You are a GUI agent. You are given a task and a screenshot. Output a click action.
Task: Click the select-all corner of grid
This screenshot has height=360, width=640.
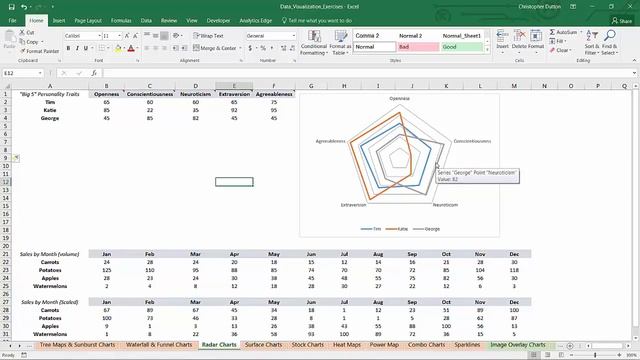pos(7,86)
